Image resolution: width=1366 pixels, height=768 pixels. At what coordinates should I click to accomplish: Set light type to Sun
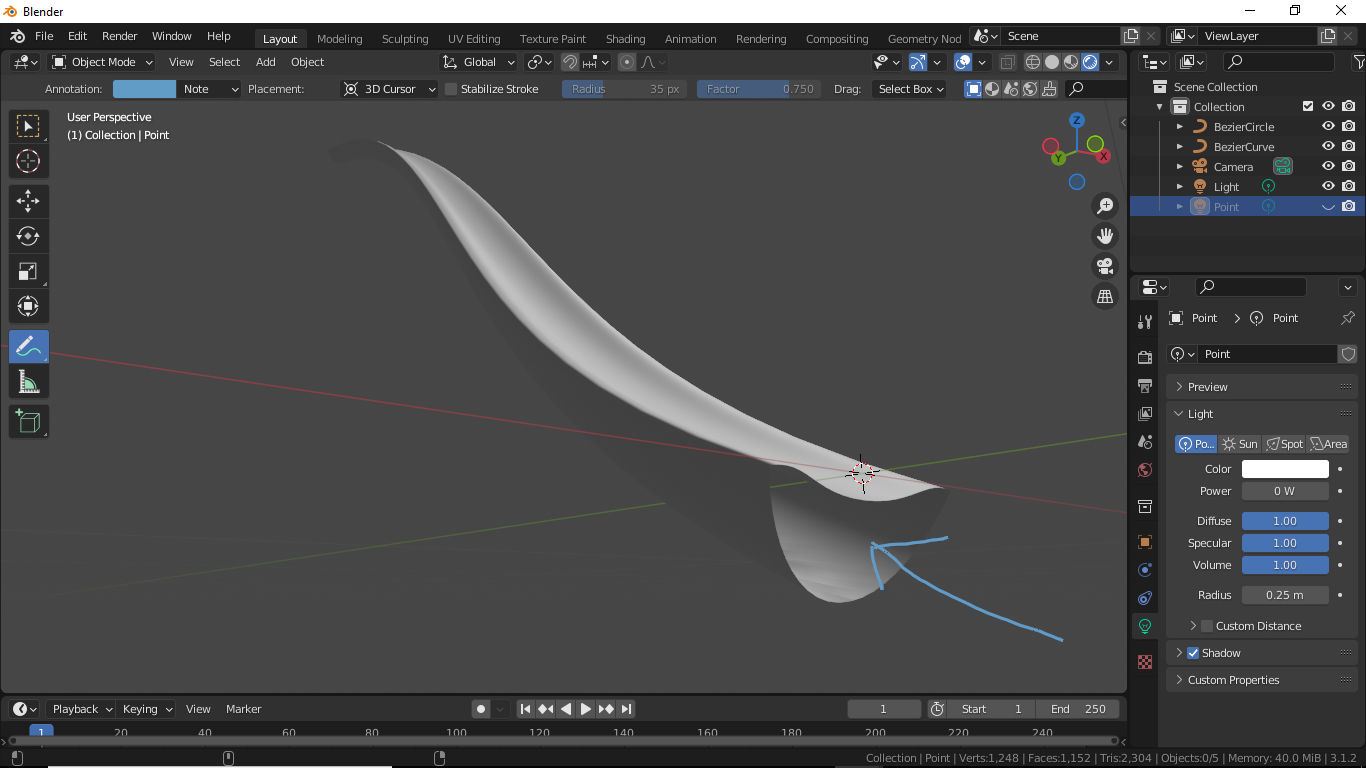point(1240,444)
